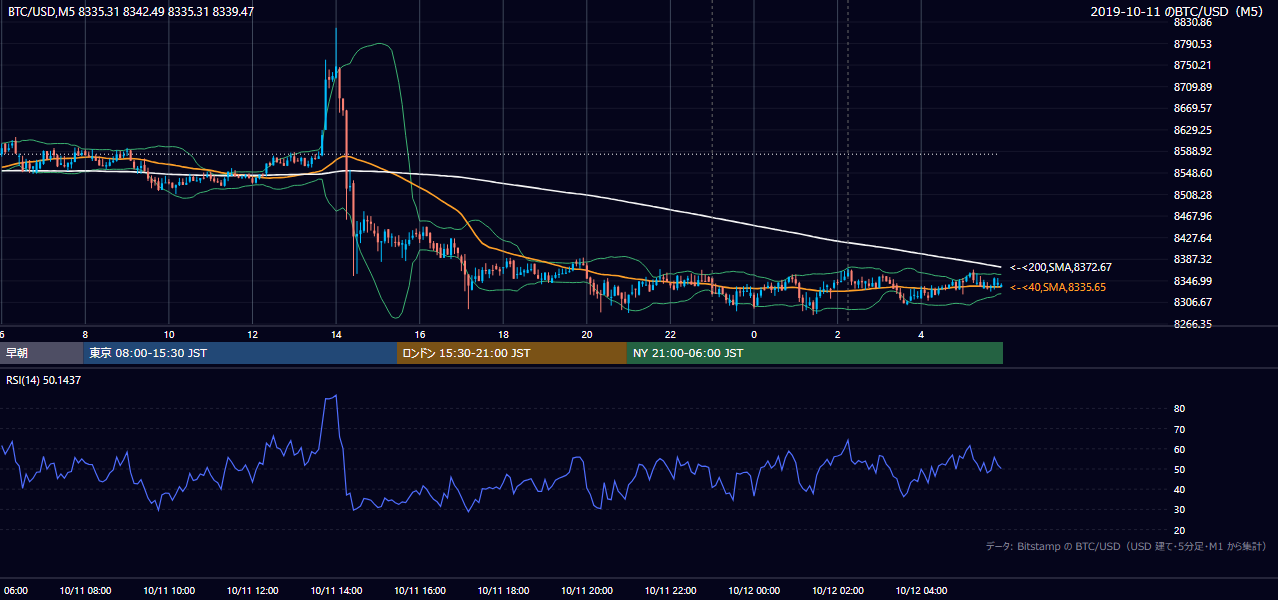Viewport: 1278px width, 600px height.
Task: Select the NY 21:00-06:00 JST session bar
Action: tap(815, 352)
